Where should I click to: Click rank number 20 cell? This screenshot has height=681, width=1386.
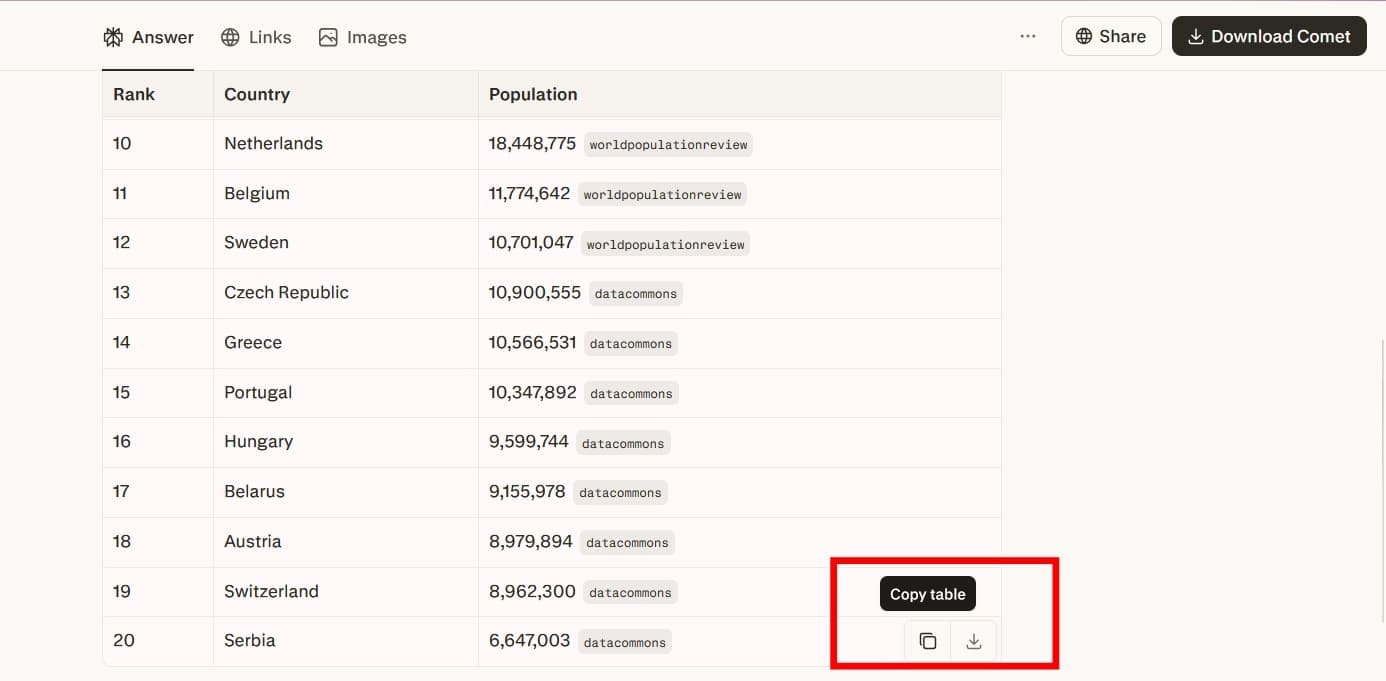[x=158, y=640]
